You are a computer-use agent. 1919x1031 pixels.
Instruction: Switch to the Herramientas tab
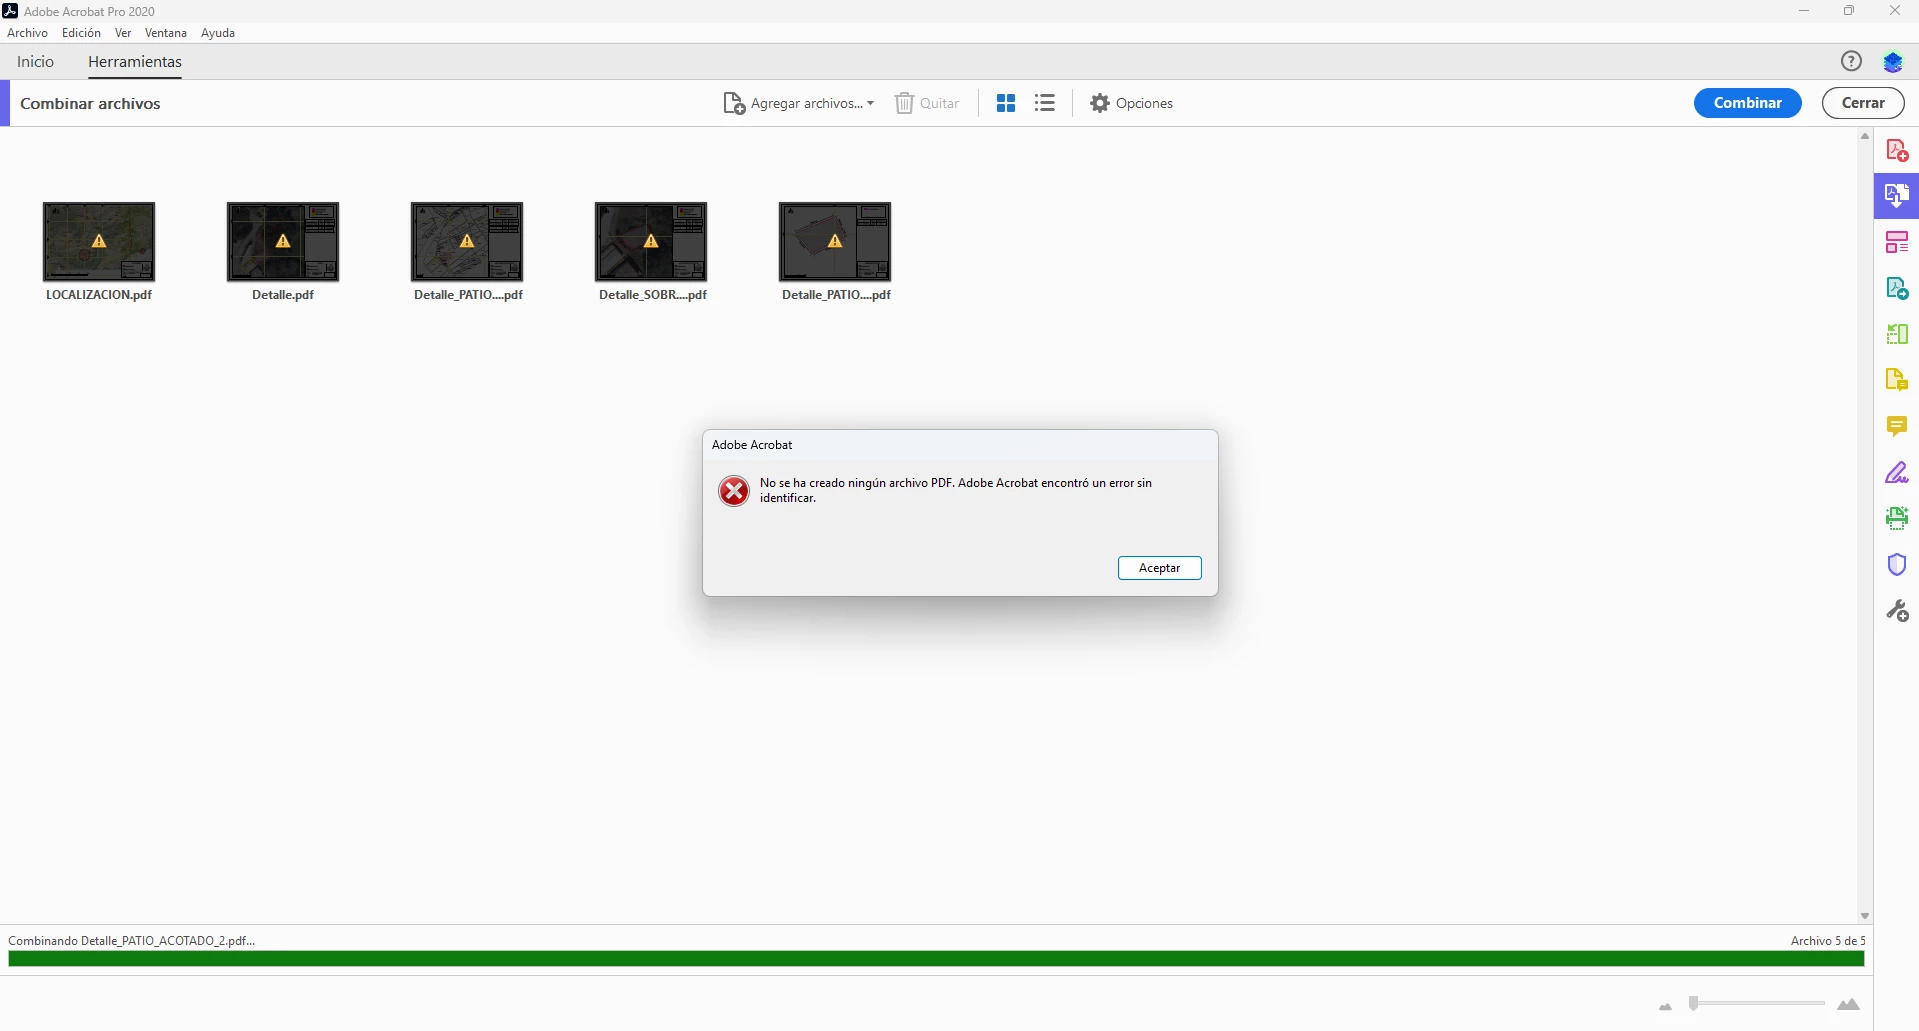[x=135, y=62]
